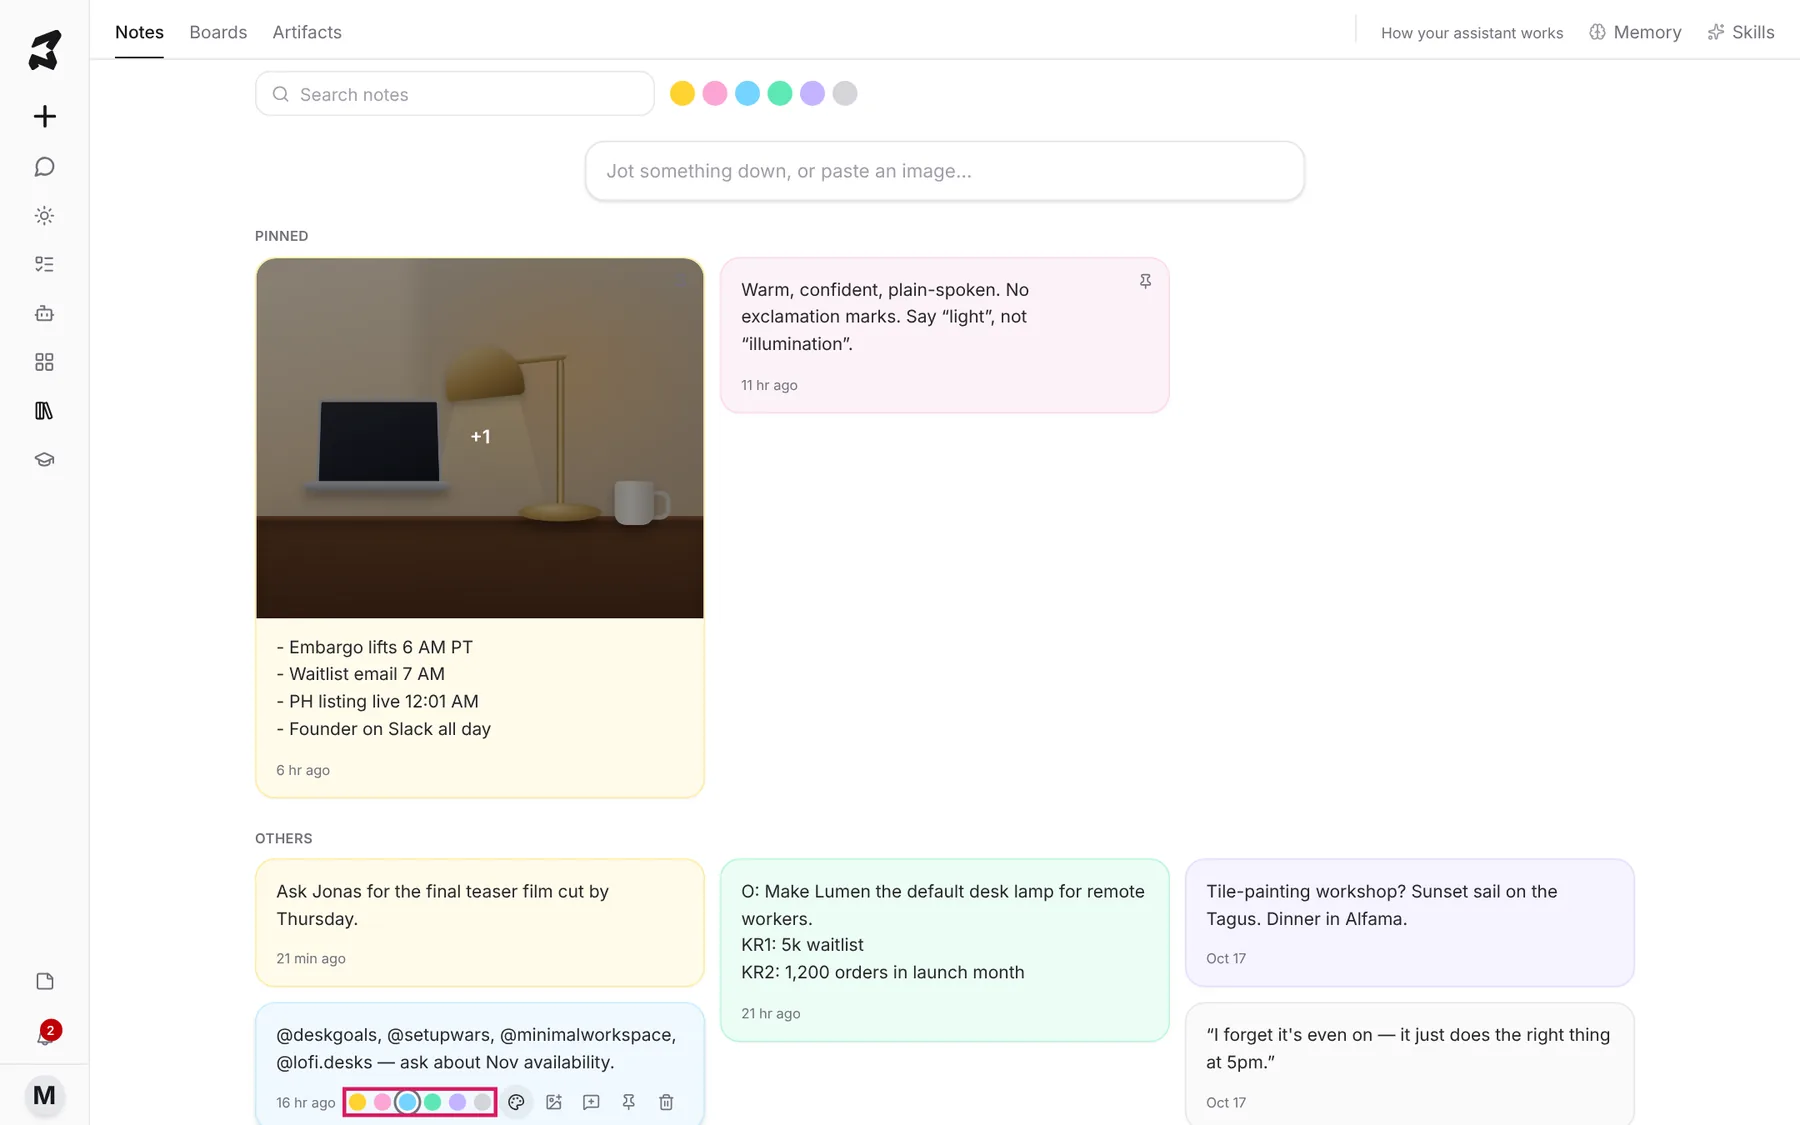This screenshot has width=1800, height=1125.
Task: Open the checklist tasks icon in sidebar
Action: pos(44,264)
